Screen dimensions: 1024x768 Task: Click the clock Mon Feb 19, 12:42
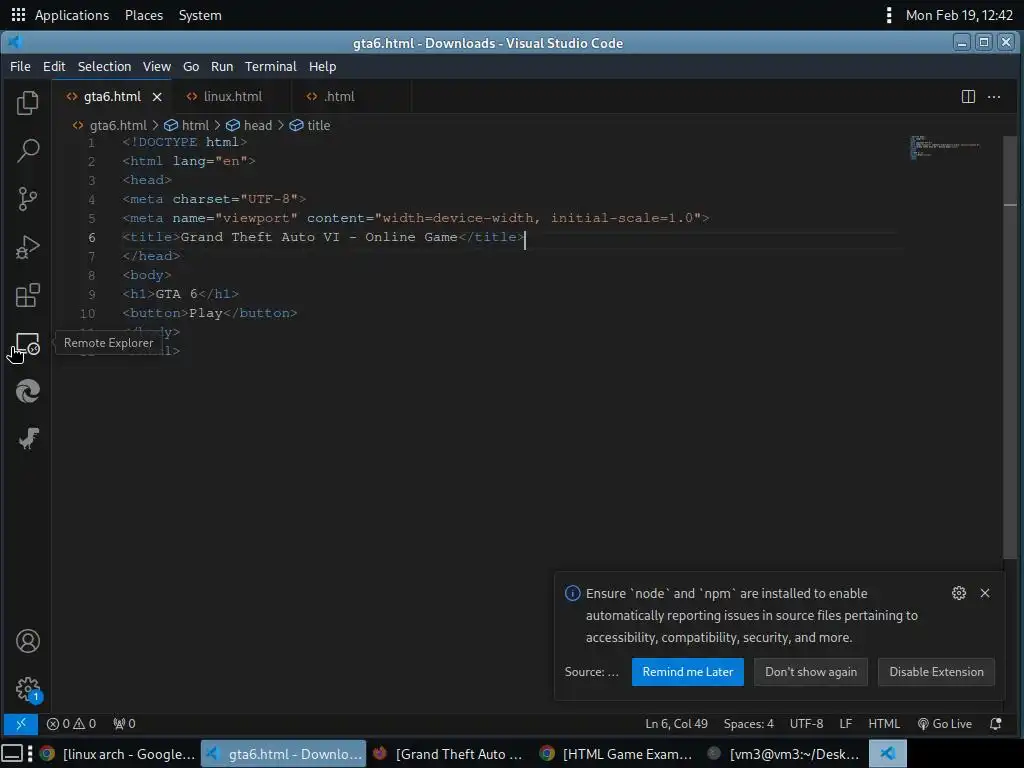click(x=959, y=15)
